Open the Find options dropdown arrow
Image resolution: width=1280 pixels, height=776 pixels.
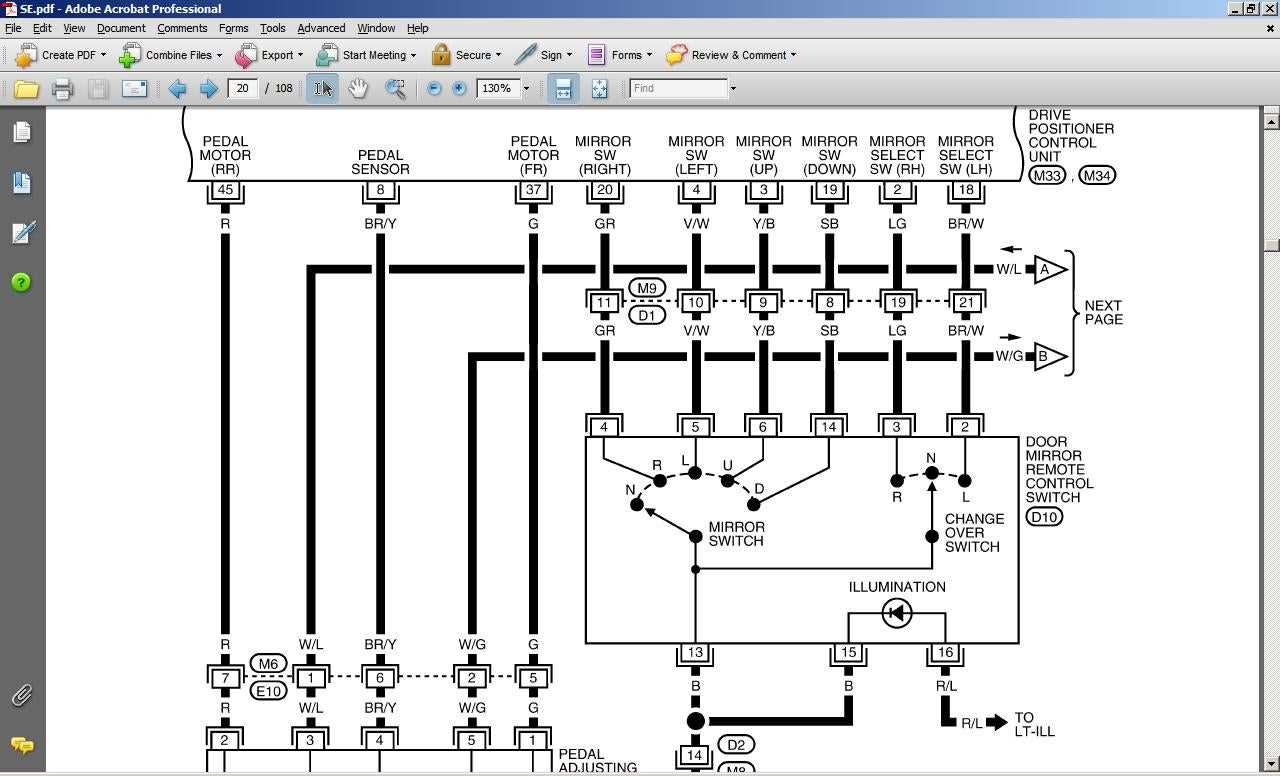733,89
